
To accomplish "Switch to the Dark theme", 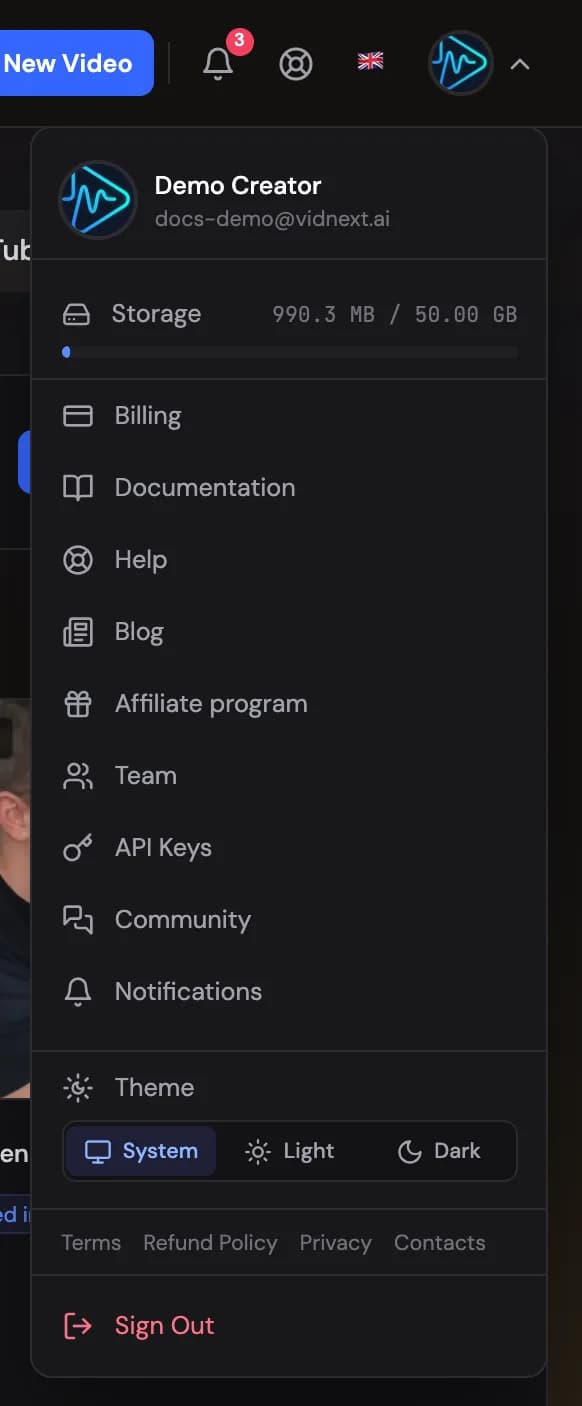I will coord(439,1151).
